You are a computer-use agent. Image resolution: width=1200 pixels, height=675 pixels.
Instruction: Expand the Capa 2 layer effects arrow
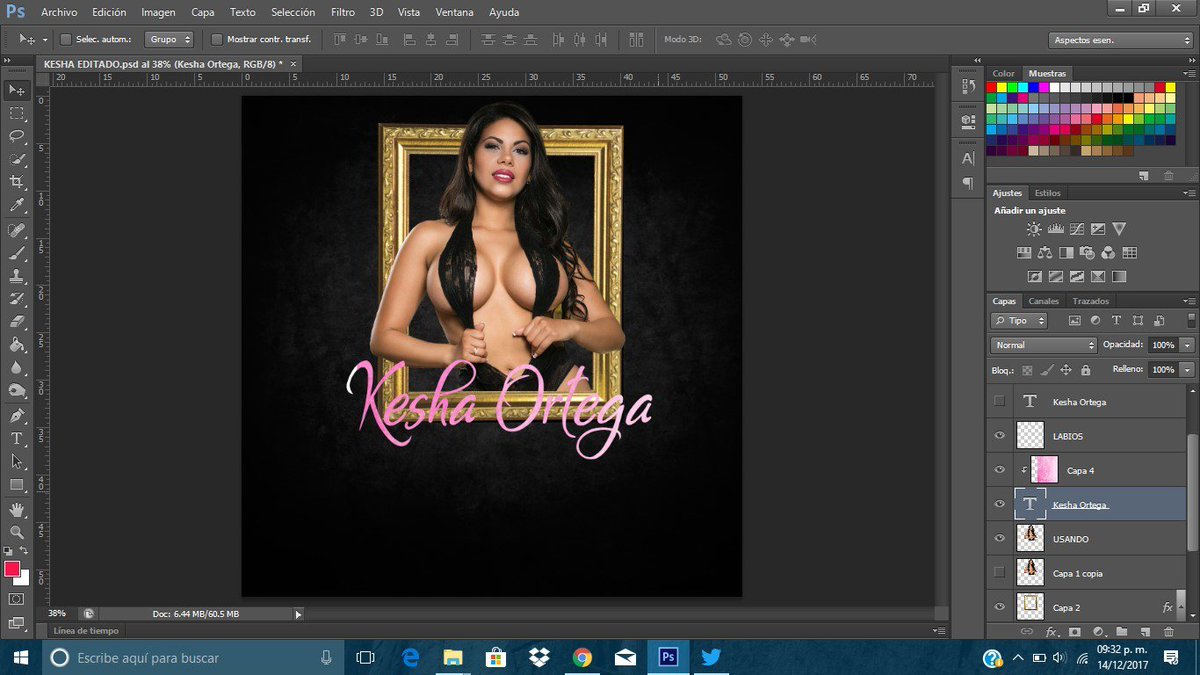point(1182,607)
